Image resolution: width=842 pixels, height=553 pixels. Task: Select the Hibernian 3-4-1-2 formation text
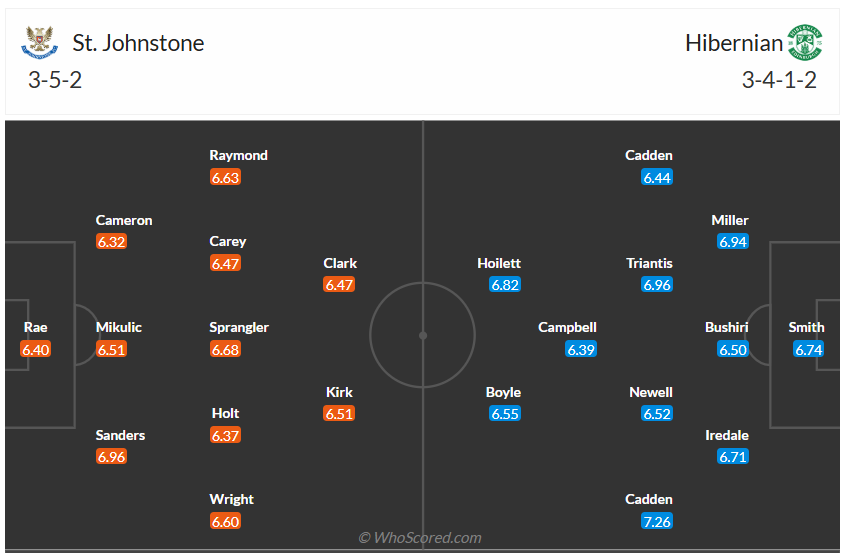[779, 80]
